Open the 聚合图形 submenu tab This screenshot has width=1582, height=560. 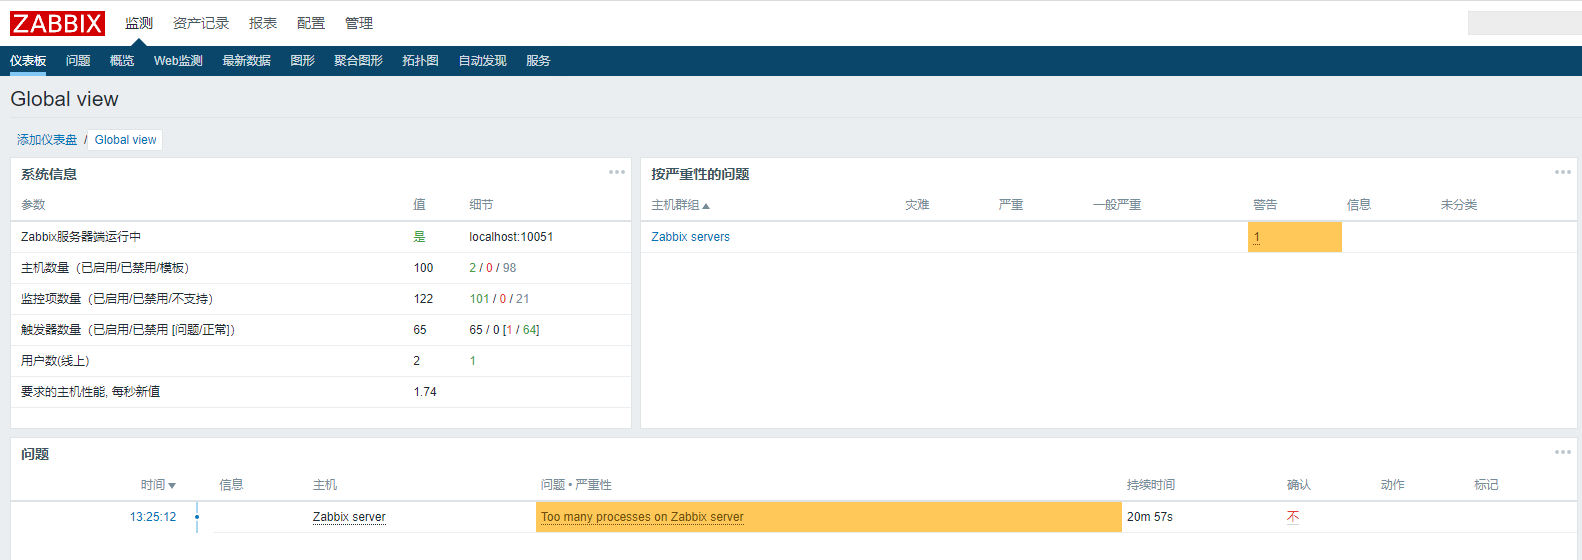(x=358, y=61)
